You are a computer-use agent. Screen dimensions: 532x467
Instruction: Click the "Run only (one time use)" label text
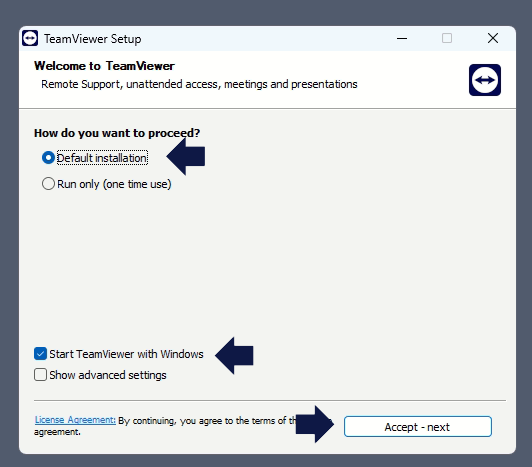tap(114, 184)
